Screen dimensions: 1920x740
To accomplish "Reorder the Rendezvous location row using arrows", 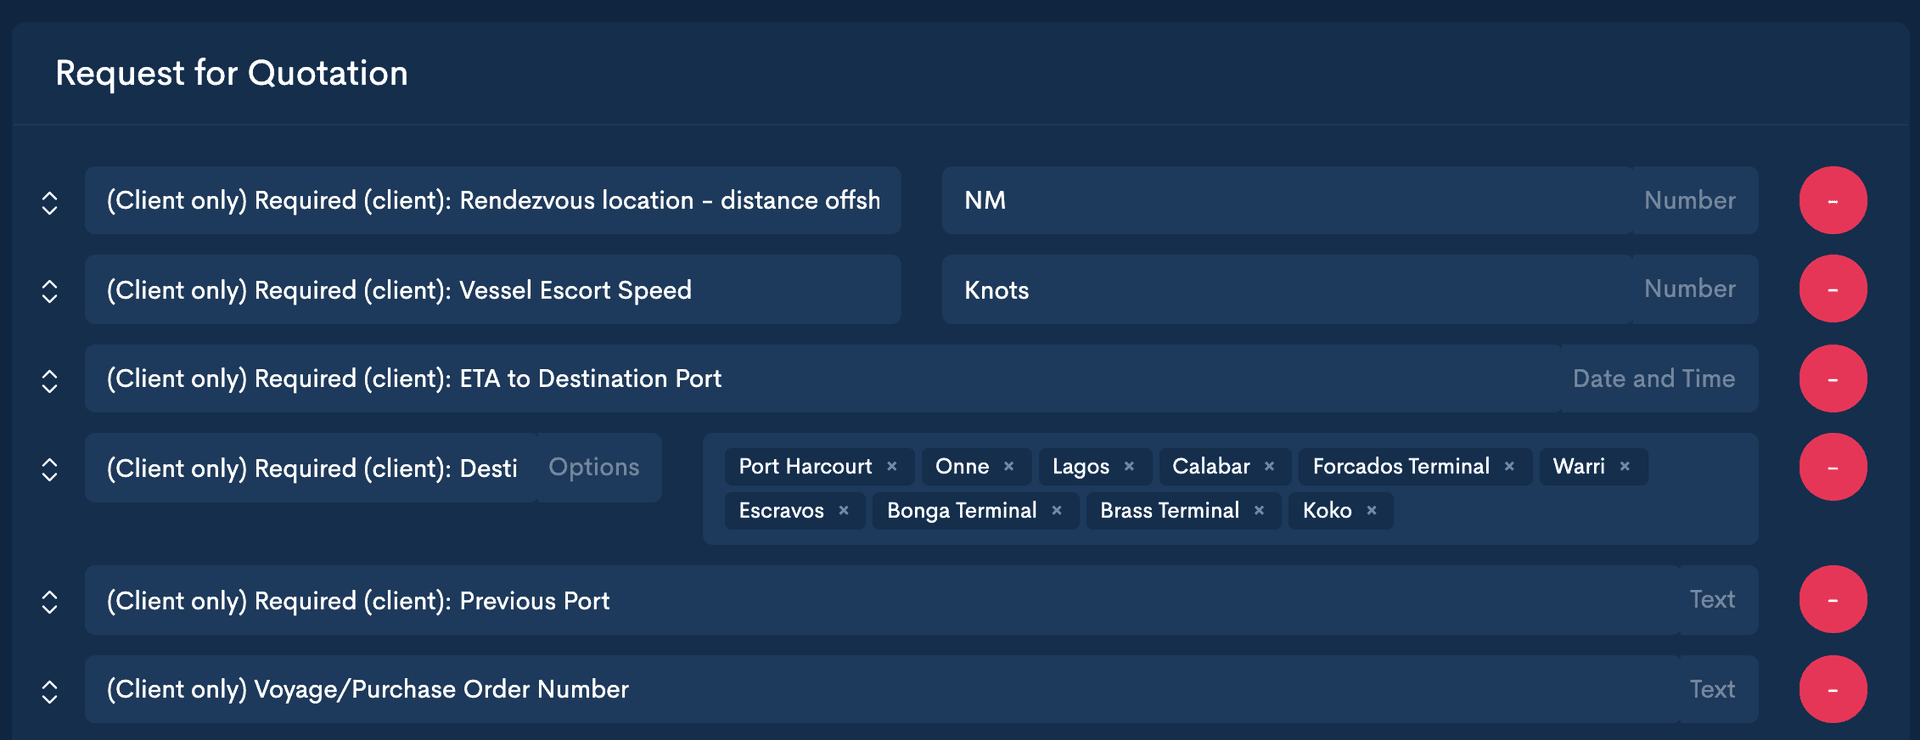I will point(50,203).
